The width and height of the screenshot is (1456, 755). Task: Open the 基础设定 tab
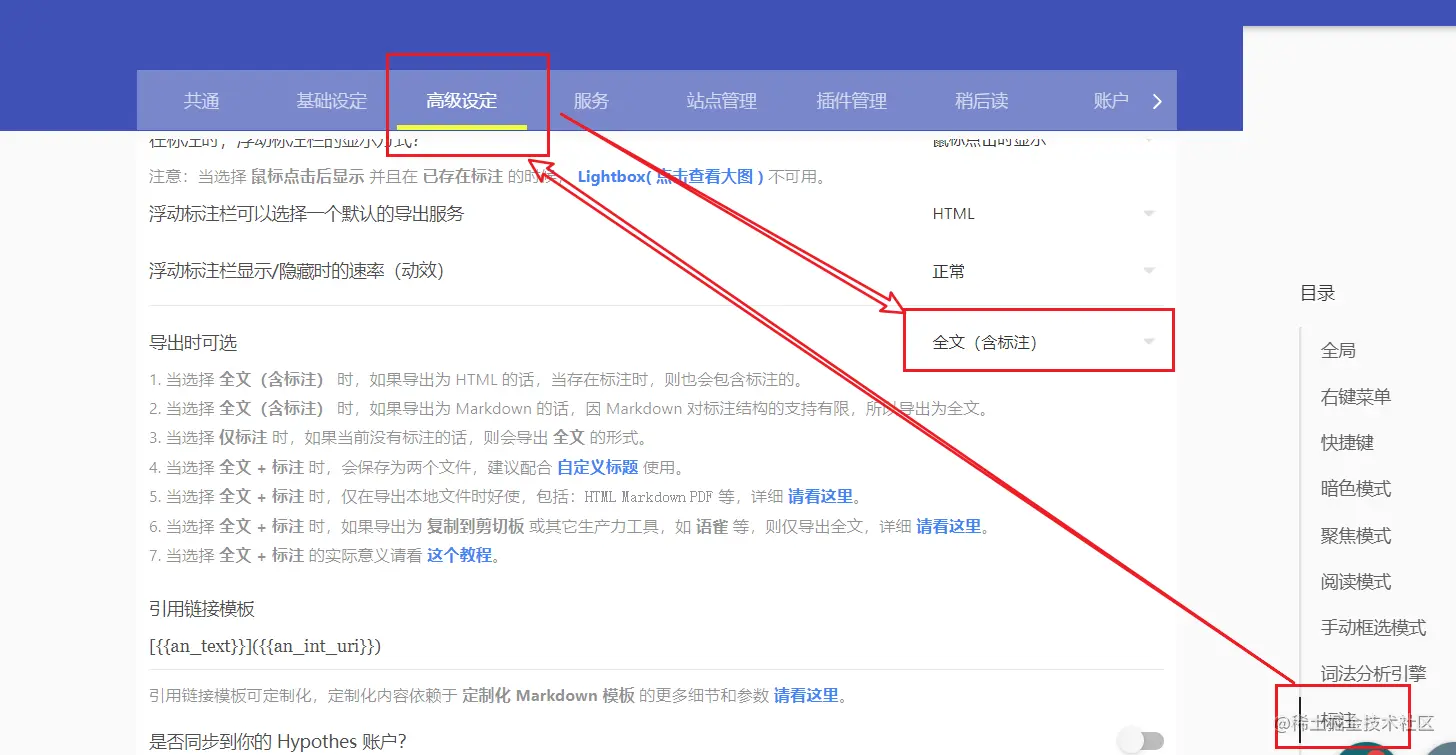pyautogui.click(x=331, y=100)
